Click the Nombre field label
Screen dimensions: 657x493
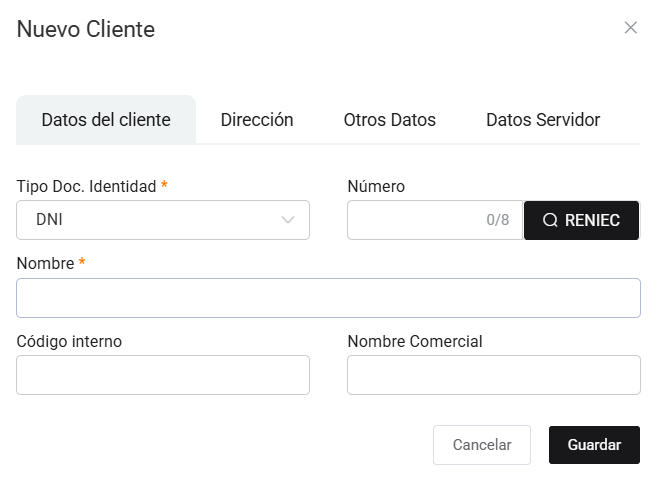point(45,263)
